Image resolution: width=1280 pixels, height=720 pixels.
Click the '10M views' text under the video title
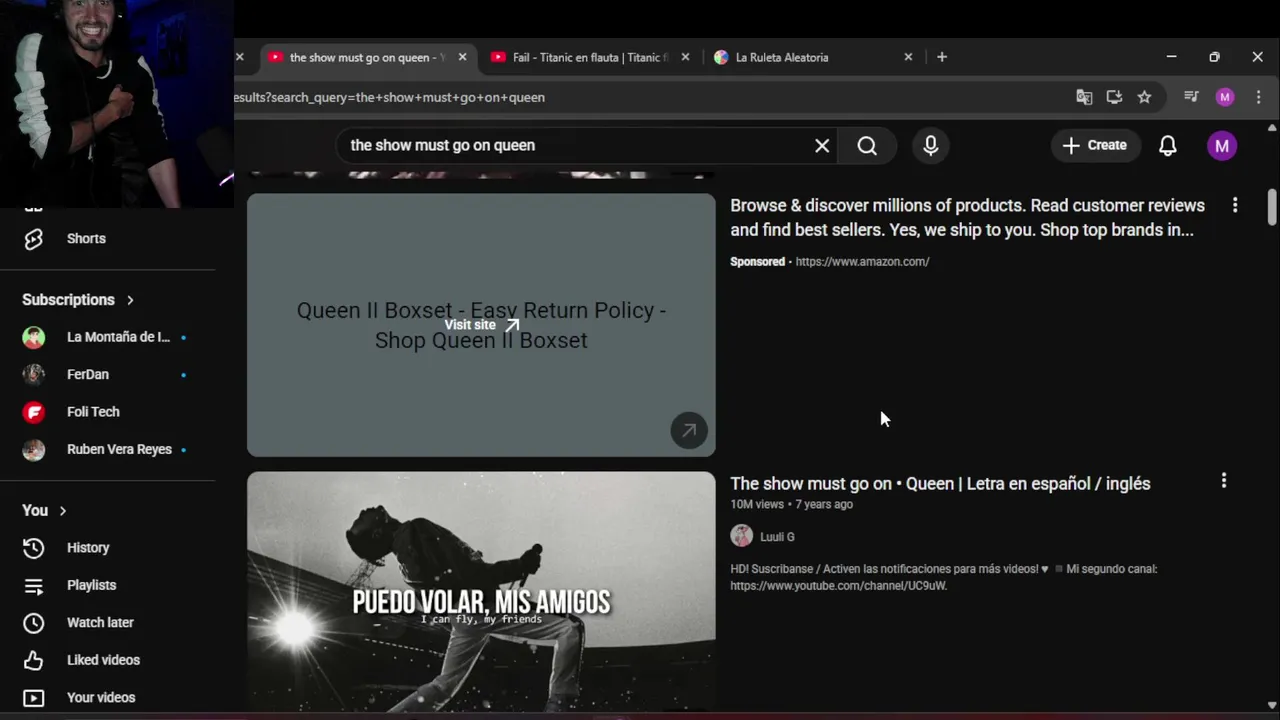tap(757, 505)
